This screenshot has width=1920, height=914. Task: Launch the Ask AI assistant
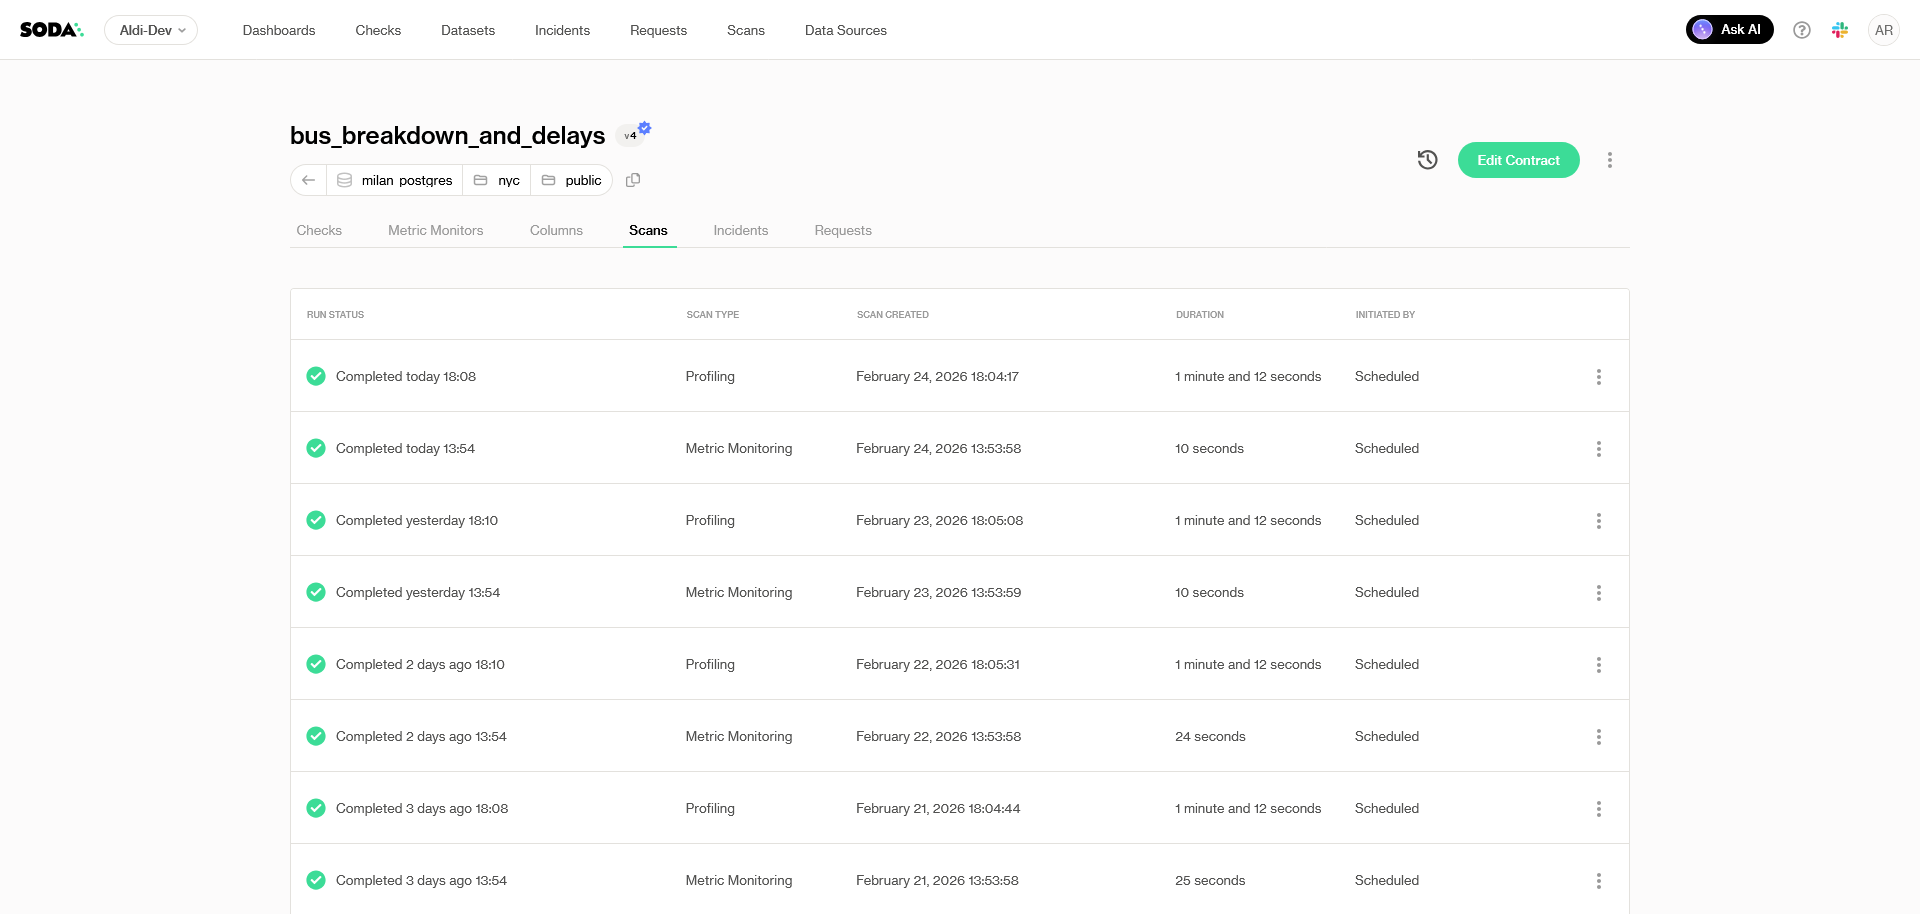[x=1729, y=30]
